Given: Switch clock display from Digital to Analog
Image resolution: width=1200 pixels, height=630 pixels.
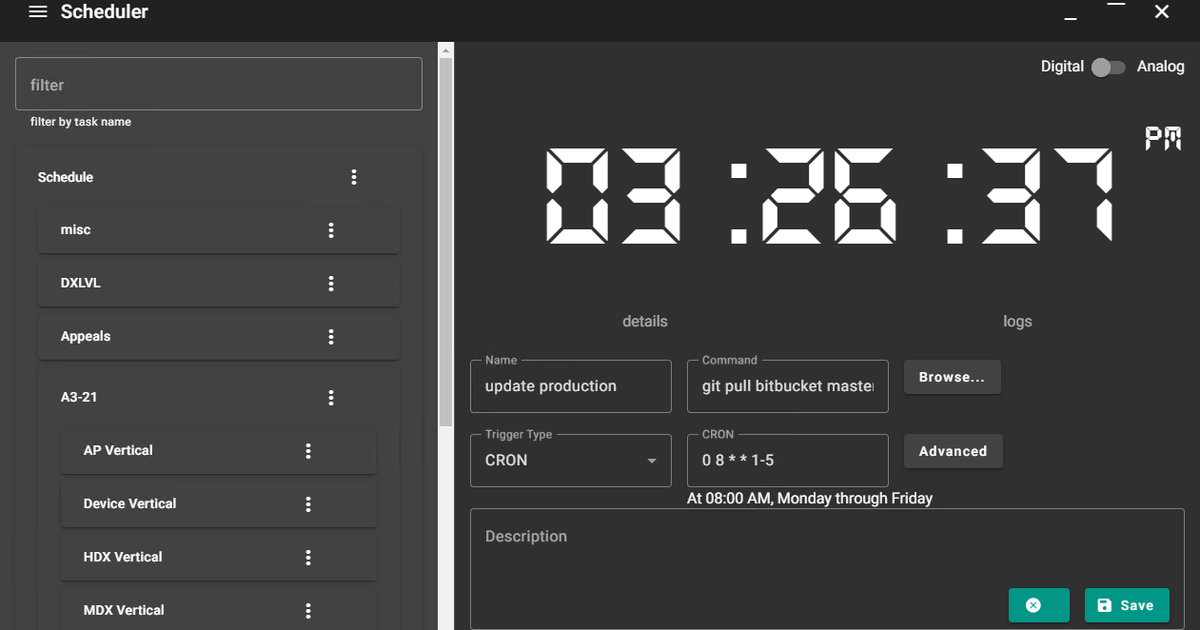Looking at the screenshot, I should tap(1108, 66).
